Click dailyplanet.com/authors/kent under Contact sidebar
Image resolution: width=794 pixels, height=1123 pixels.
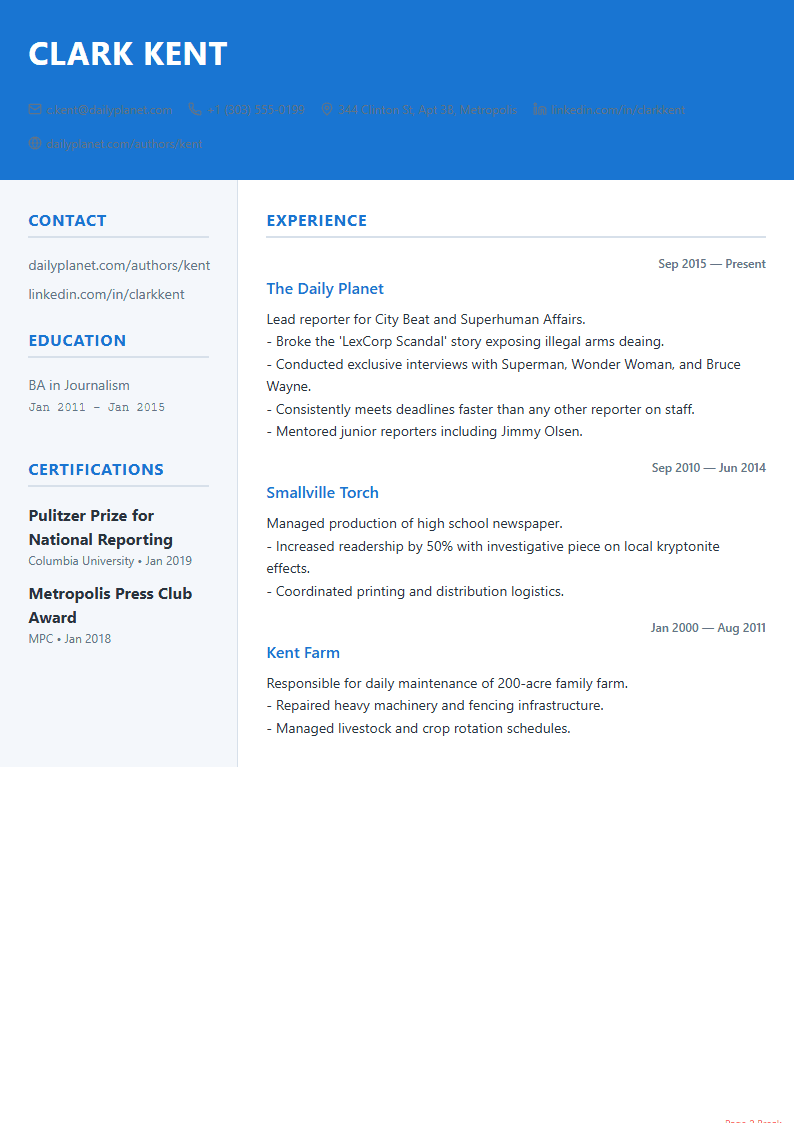119,265
